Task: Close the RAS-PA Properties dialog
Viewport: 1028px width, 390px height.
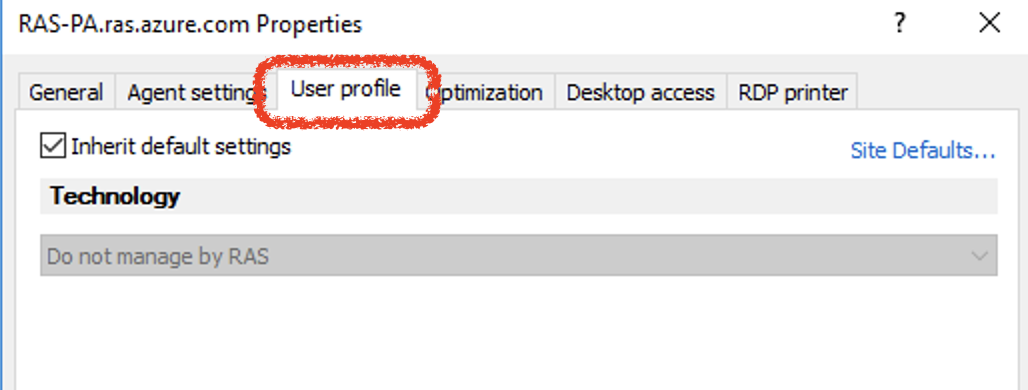Action: (989, 24)
